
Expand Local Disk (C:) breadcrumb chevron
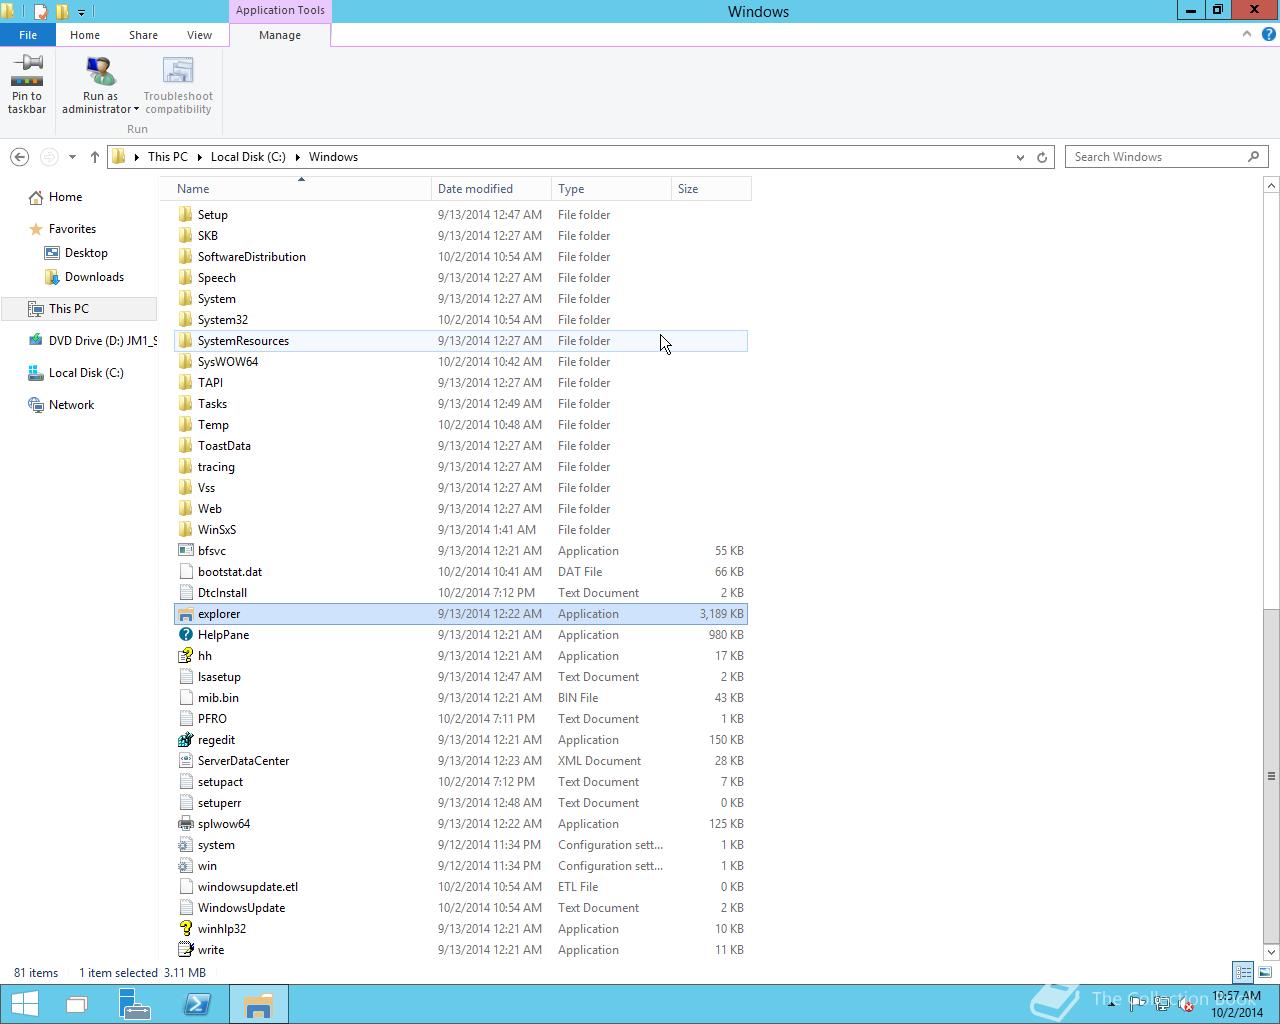[x=297, y=157]
